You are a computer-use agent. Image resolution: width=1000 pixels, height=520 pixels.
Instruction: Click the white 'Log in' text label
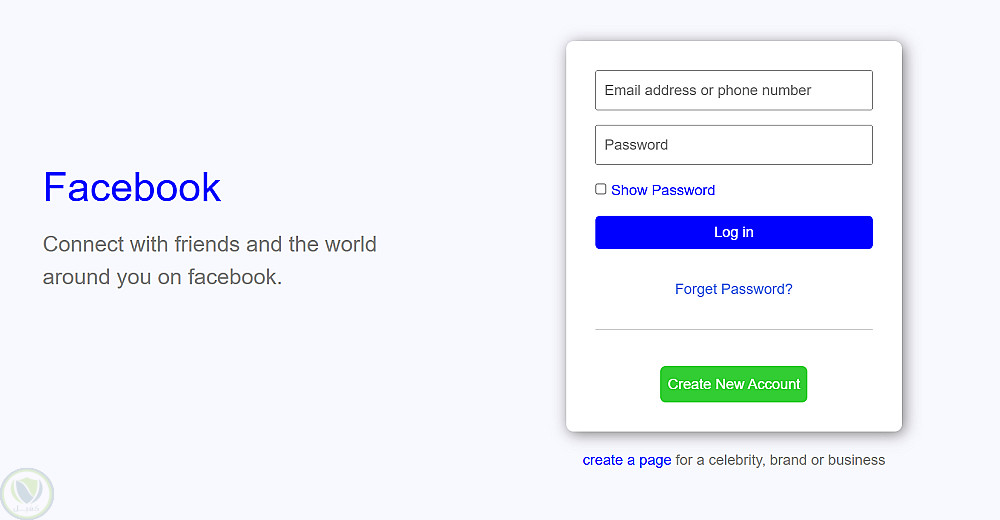[x=733, y=232]
